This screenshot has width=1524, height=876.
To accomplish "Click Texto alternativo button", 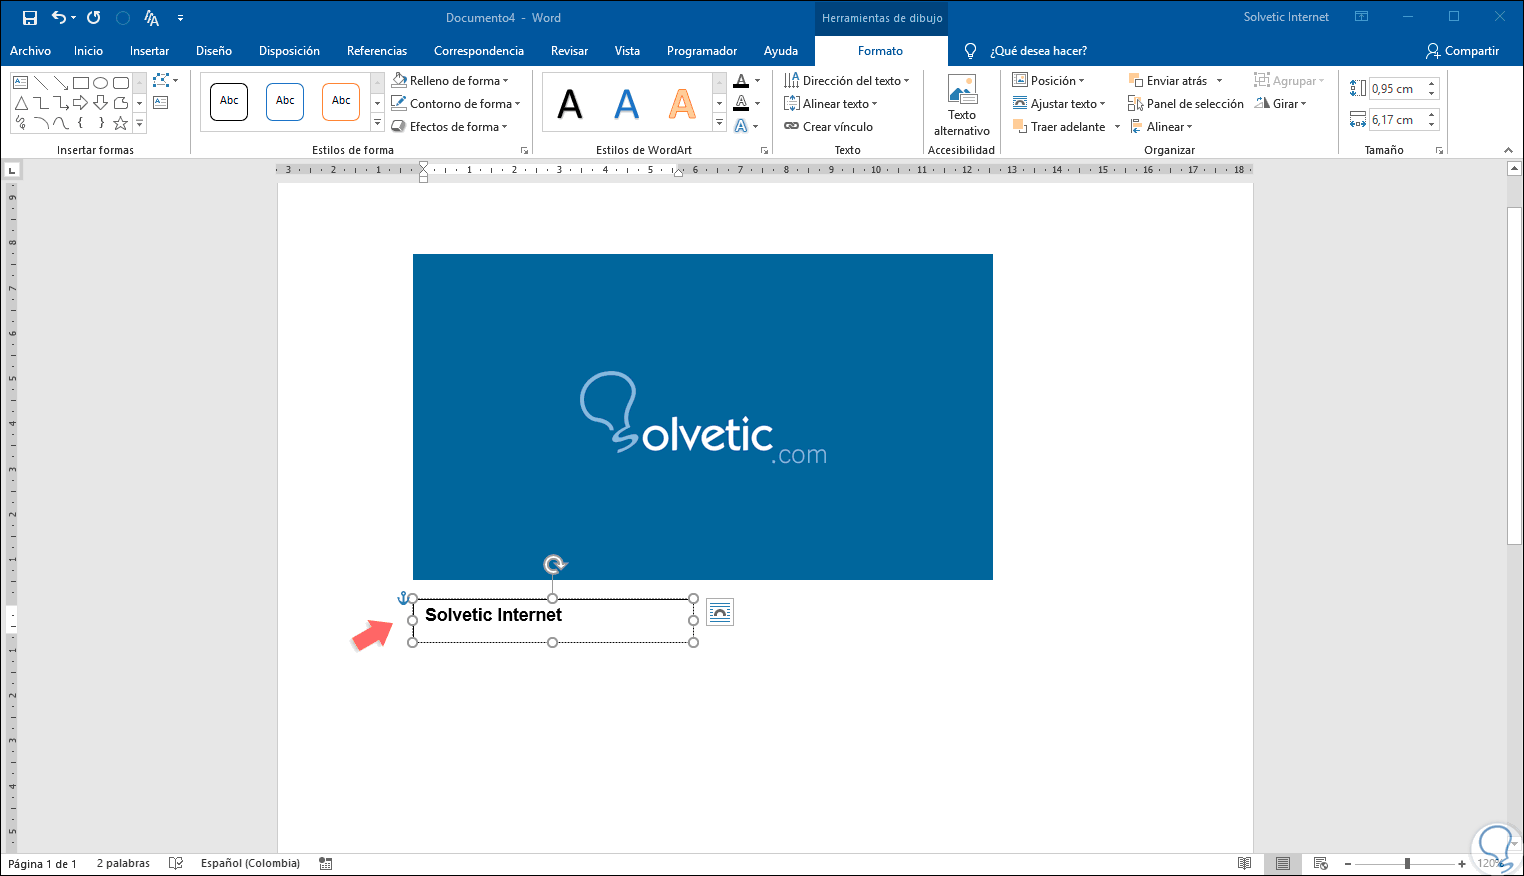I will coord(962,106).
